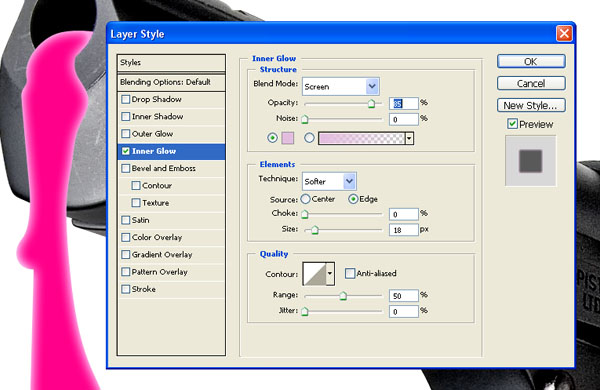Enable the Gradient Overlay checkbox
600x390 pixels.
tap(126, 255)
